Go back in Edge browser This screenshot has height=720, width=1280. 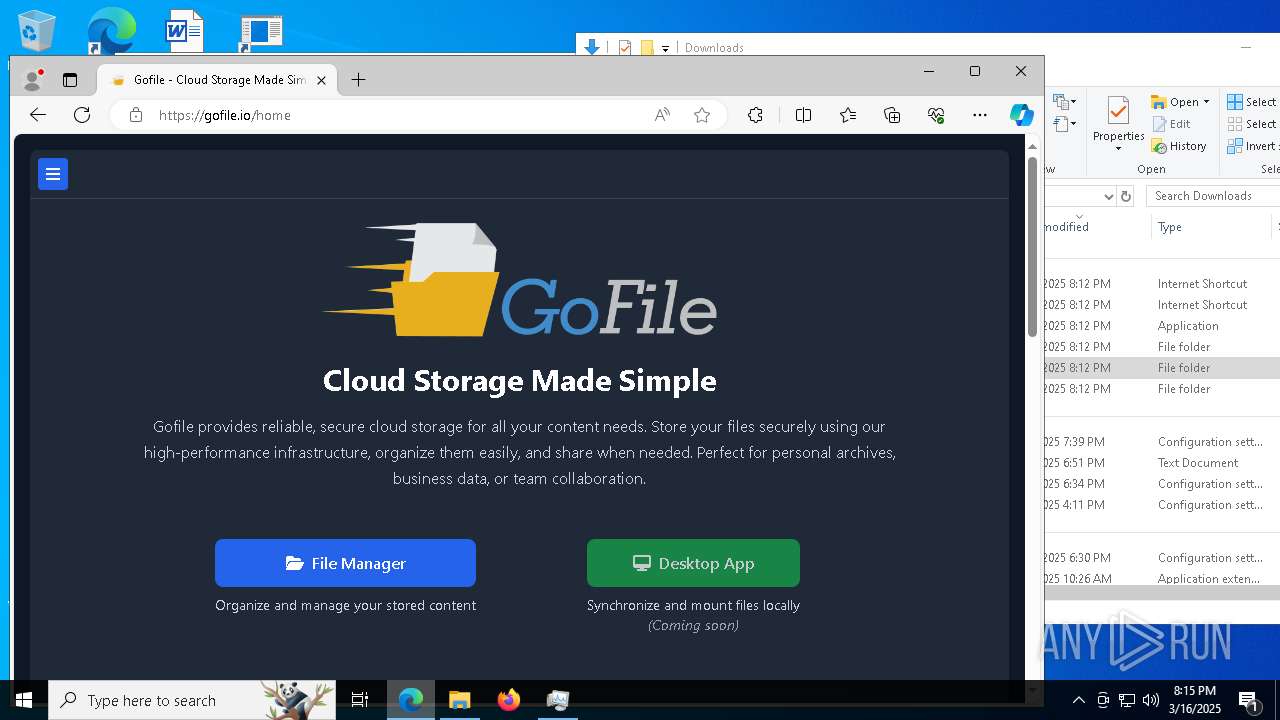(38, 115)
